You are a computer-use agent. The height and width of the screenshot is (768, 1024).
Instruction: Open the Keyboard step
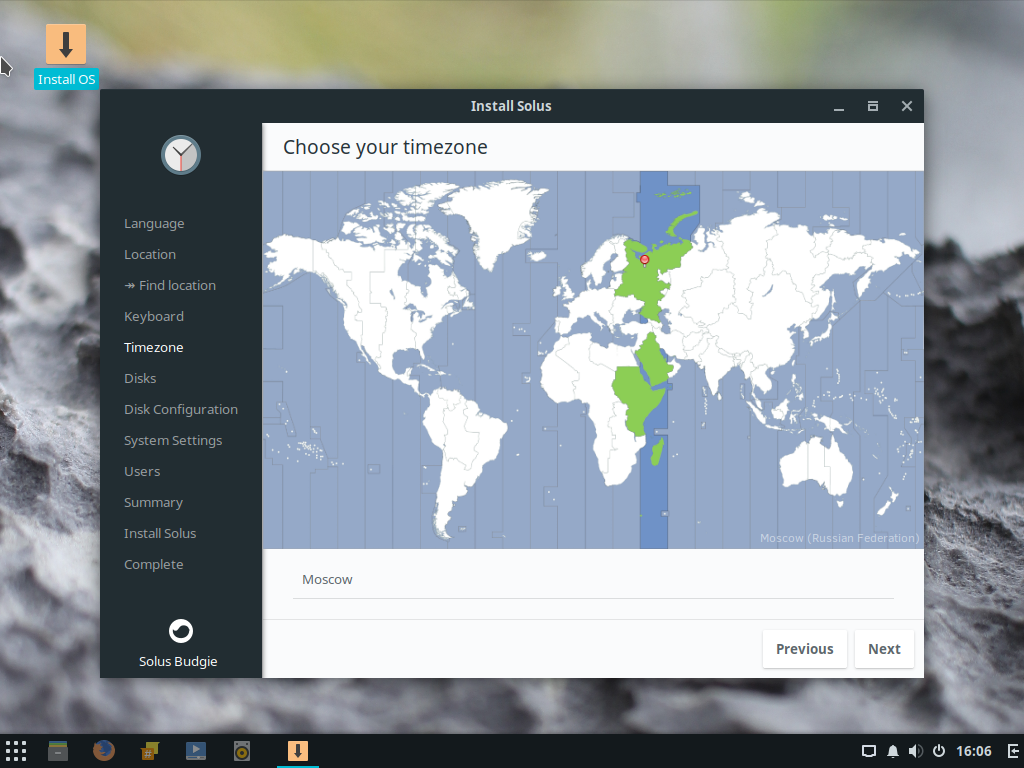click(x=154, y=317)
